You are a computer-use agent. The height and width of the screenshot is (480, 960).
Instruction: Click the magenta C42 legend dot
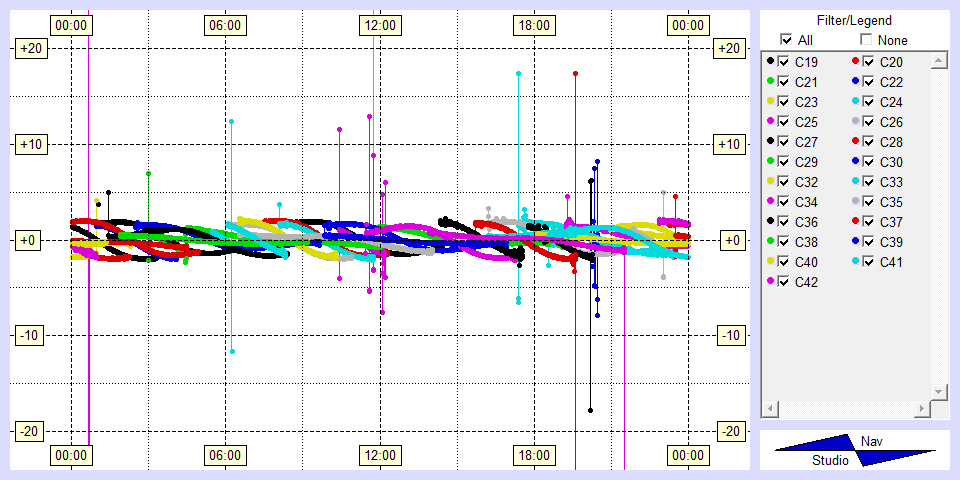click(x=770, y=282)
